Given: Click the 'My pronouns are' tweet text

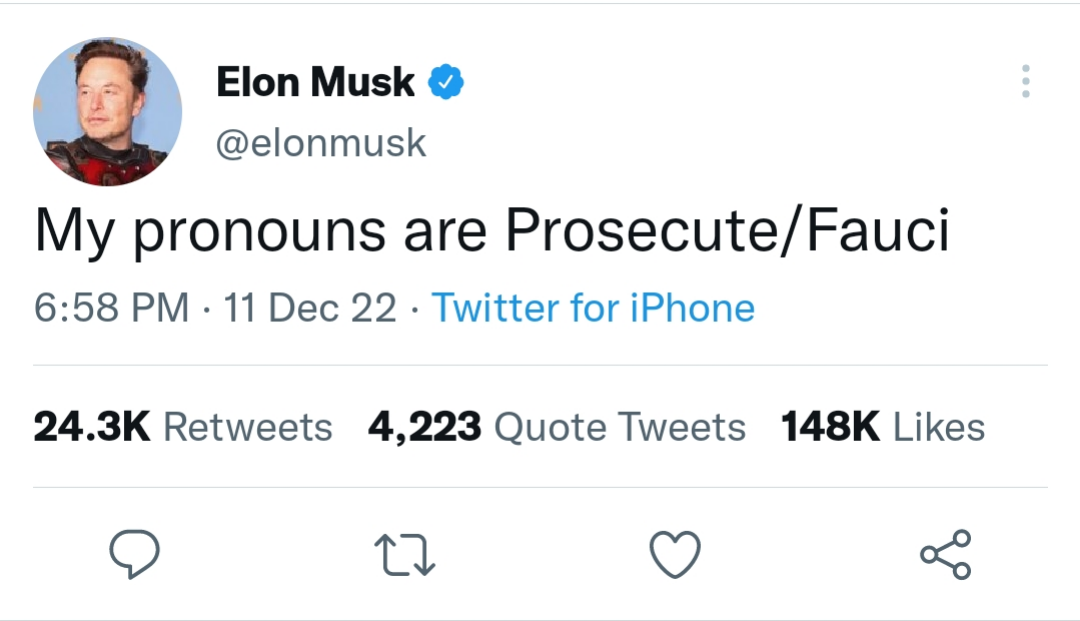Looking at the screenshot, I should pyautogui.click(x=260, y=231).
